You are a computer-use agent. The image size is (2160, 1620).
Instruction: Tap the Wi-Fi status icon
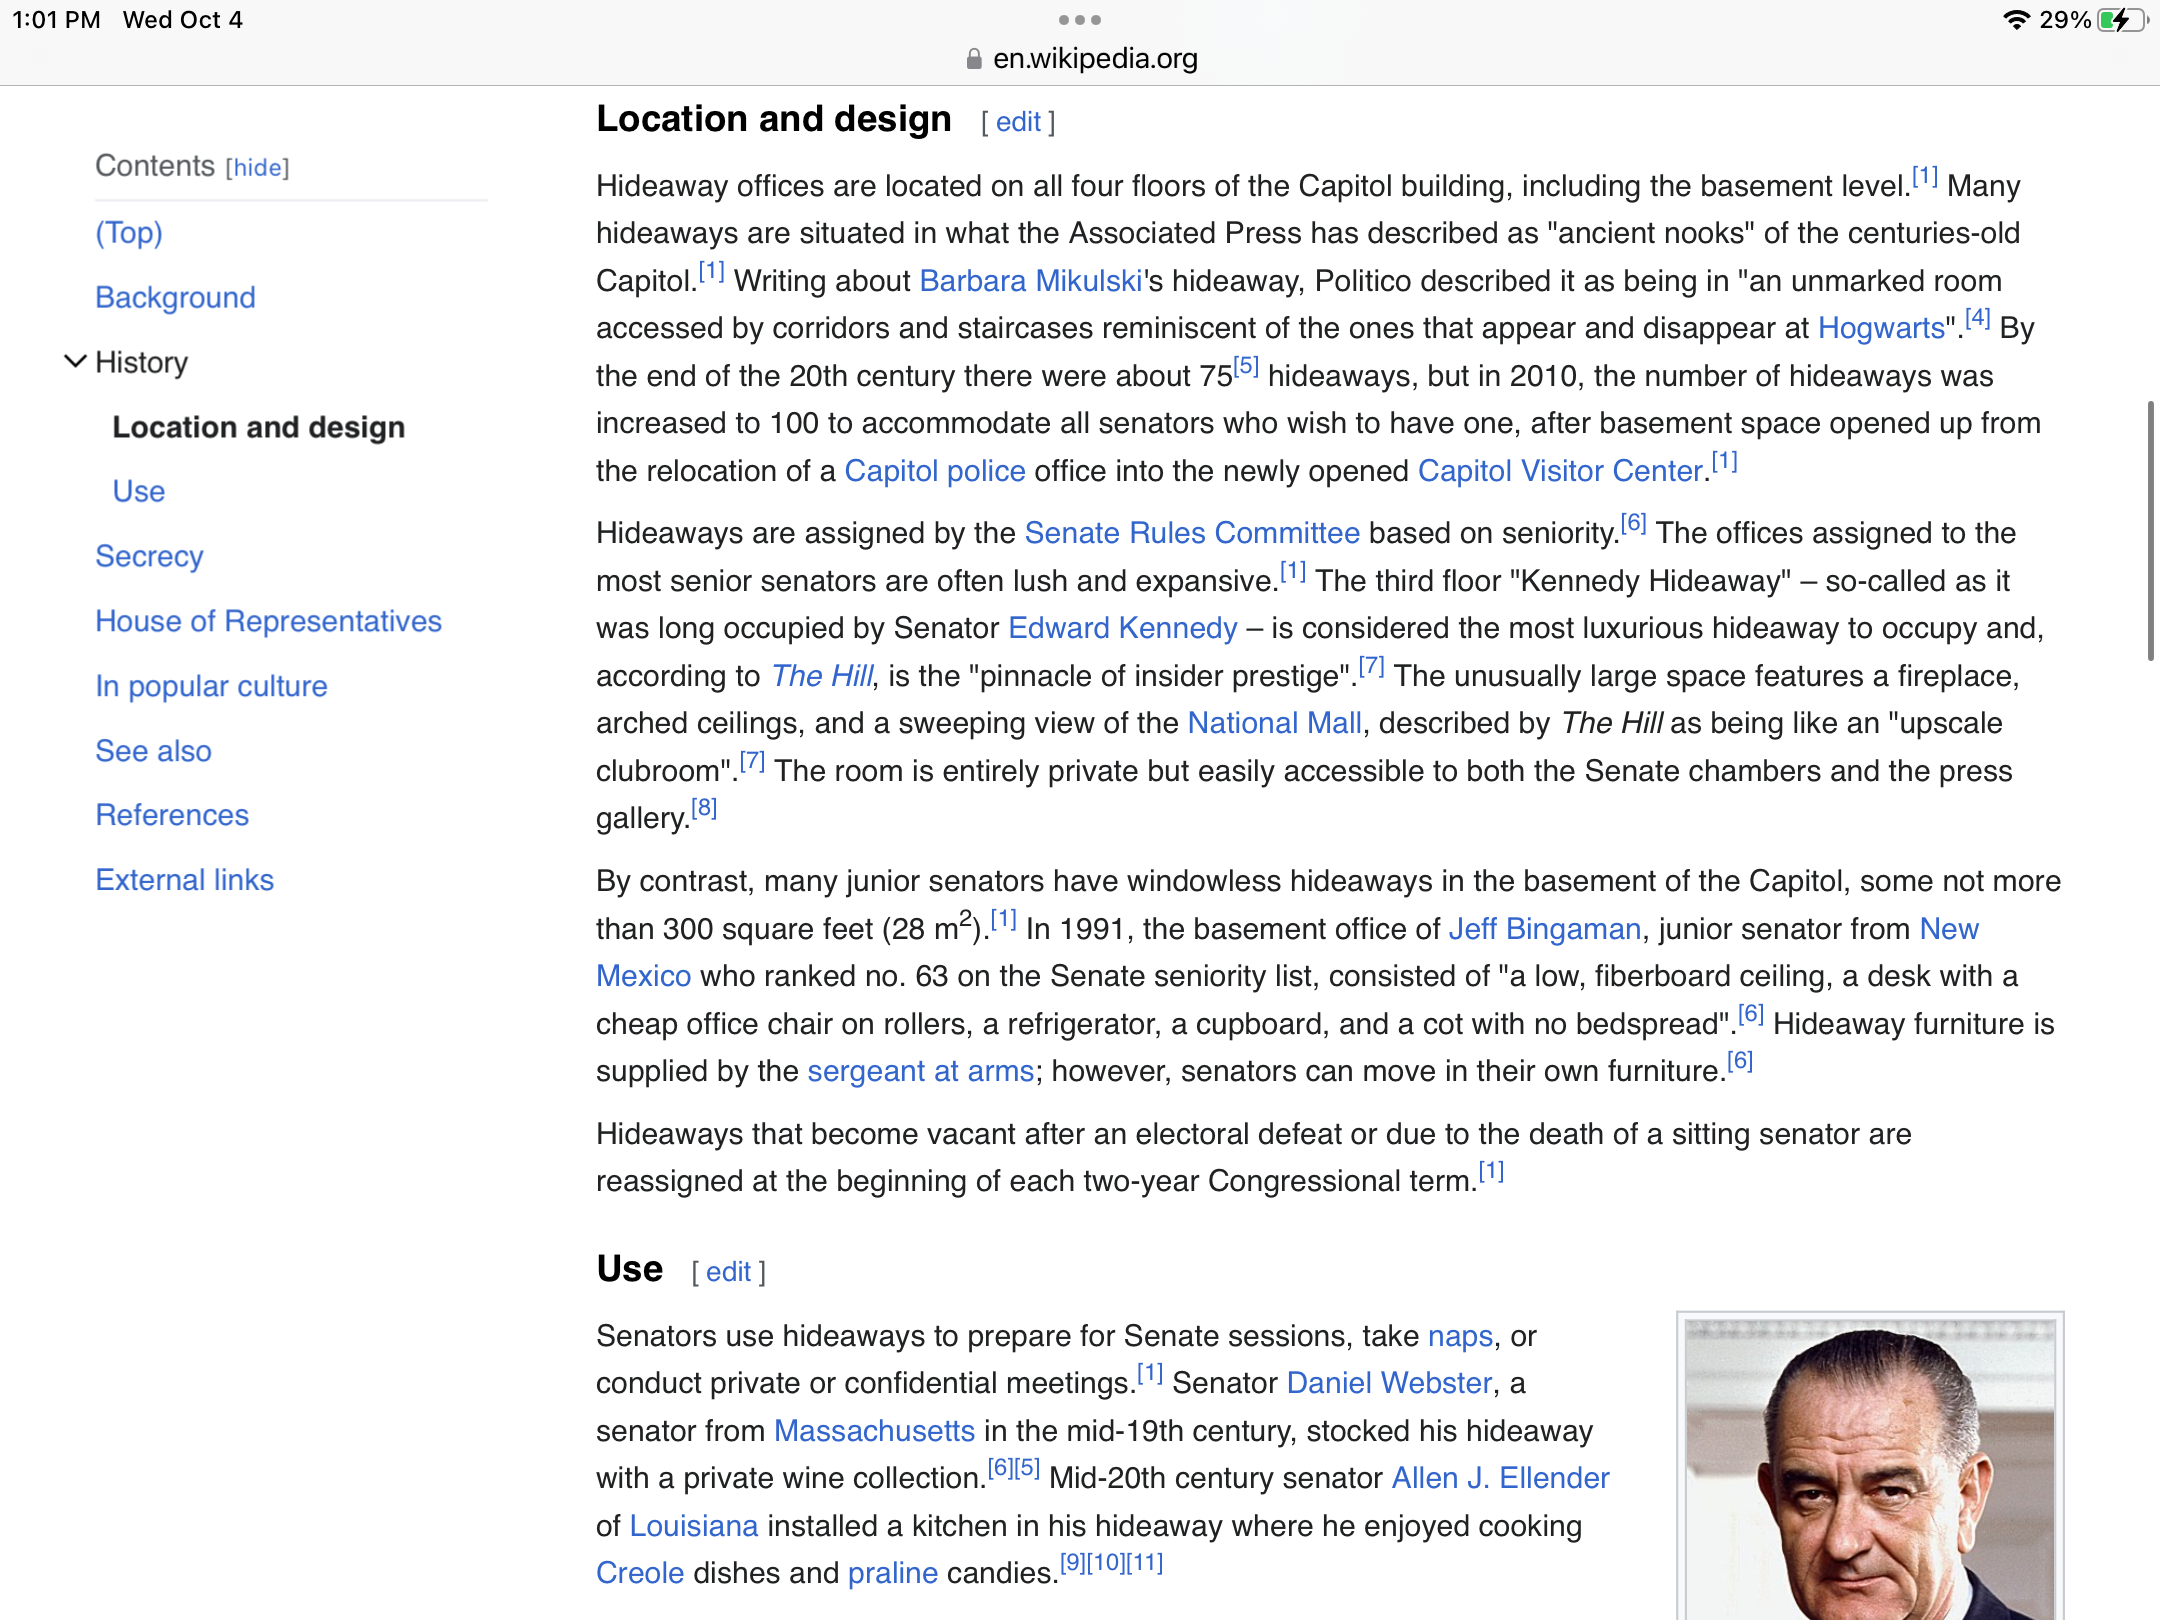2016,20
